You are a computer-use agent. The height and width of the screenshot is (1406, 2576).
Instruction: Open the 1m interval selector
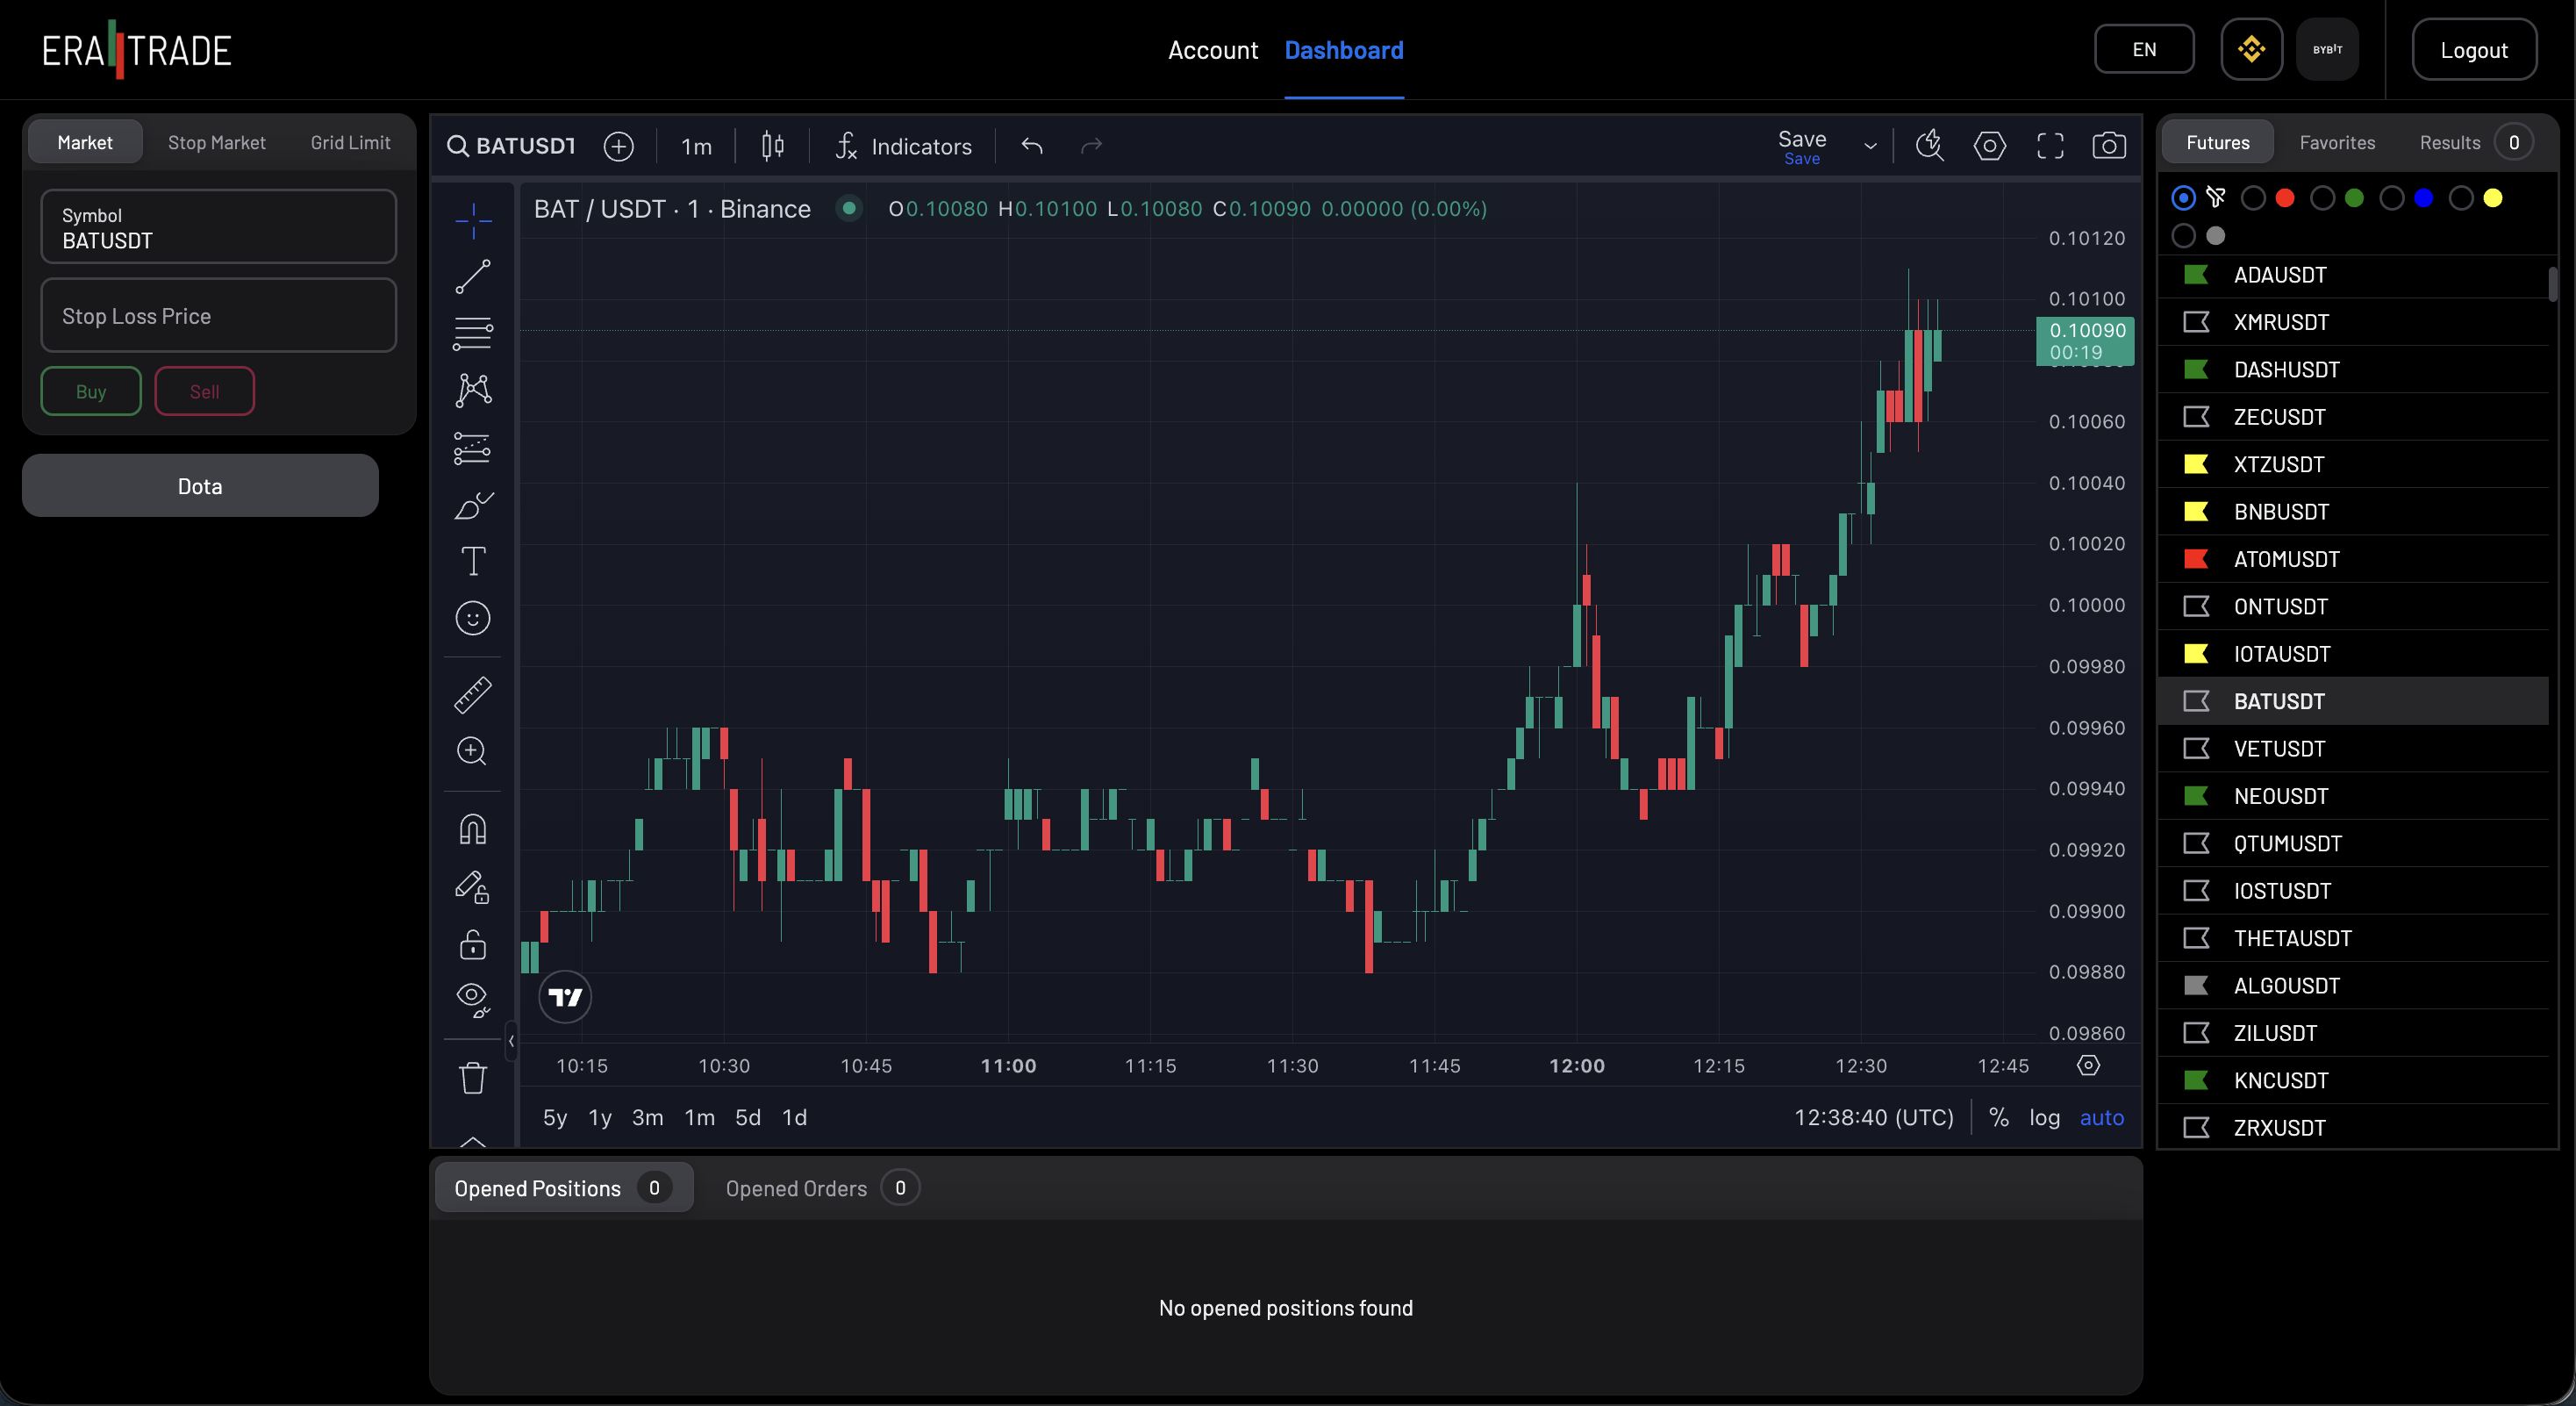(x=696, y=146)
